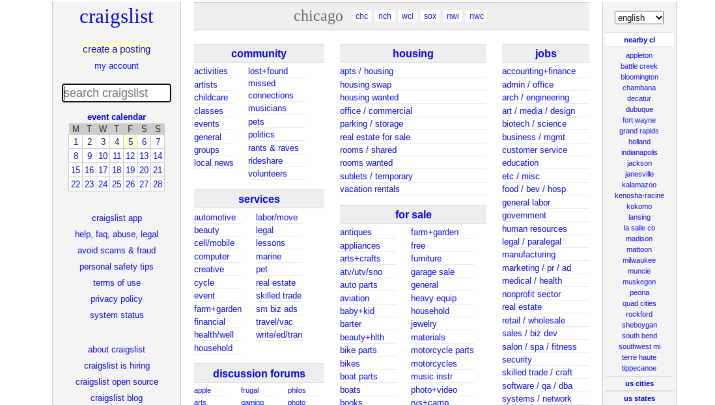
Task: Open personal safety tips link
Action: click(x=116, y=267)
